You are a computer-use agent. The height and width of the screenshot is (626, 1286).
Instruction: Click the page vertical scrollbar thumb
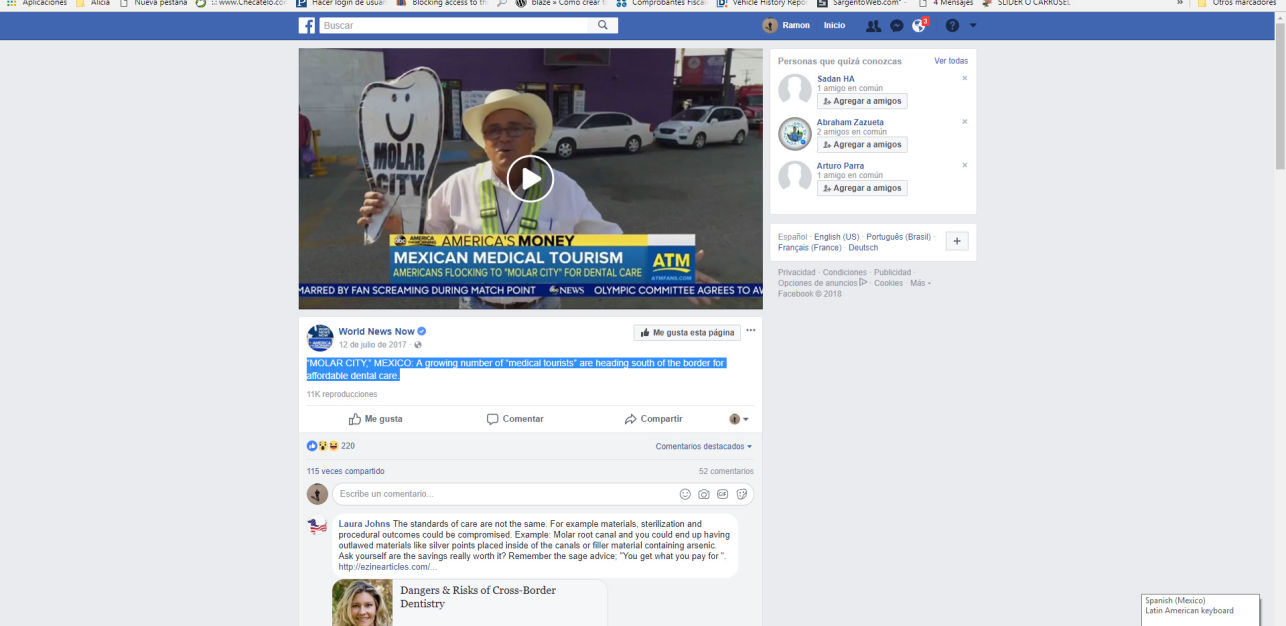[1280, 95]
